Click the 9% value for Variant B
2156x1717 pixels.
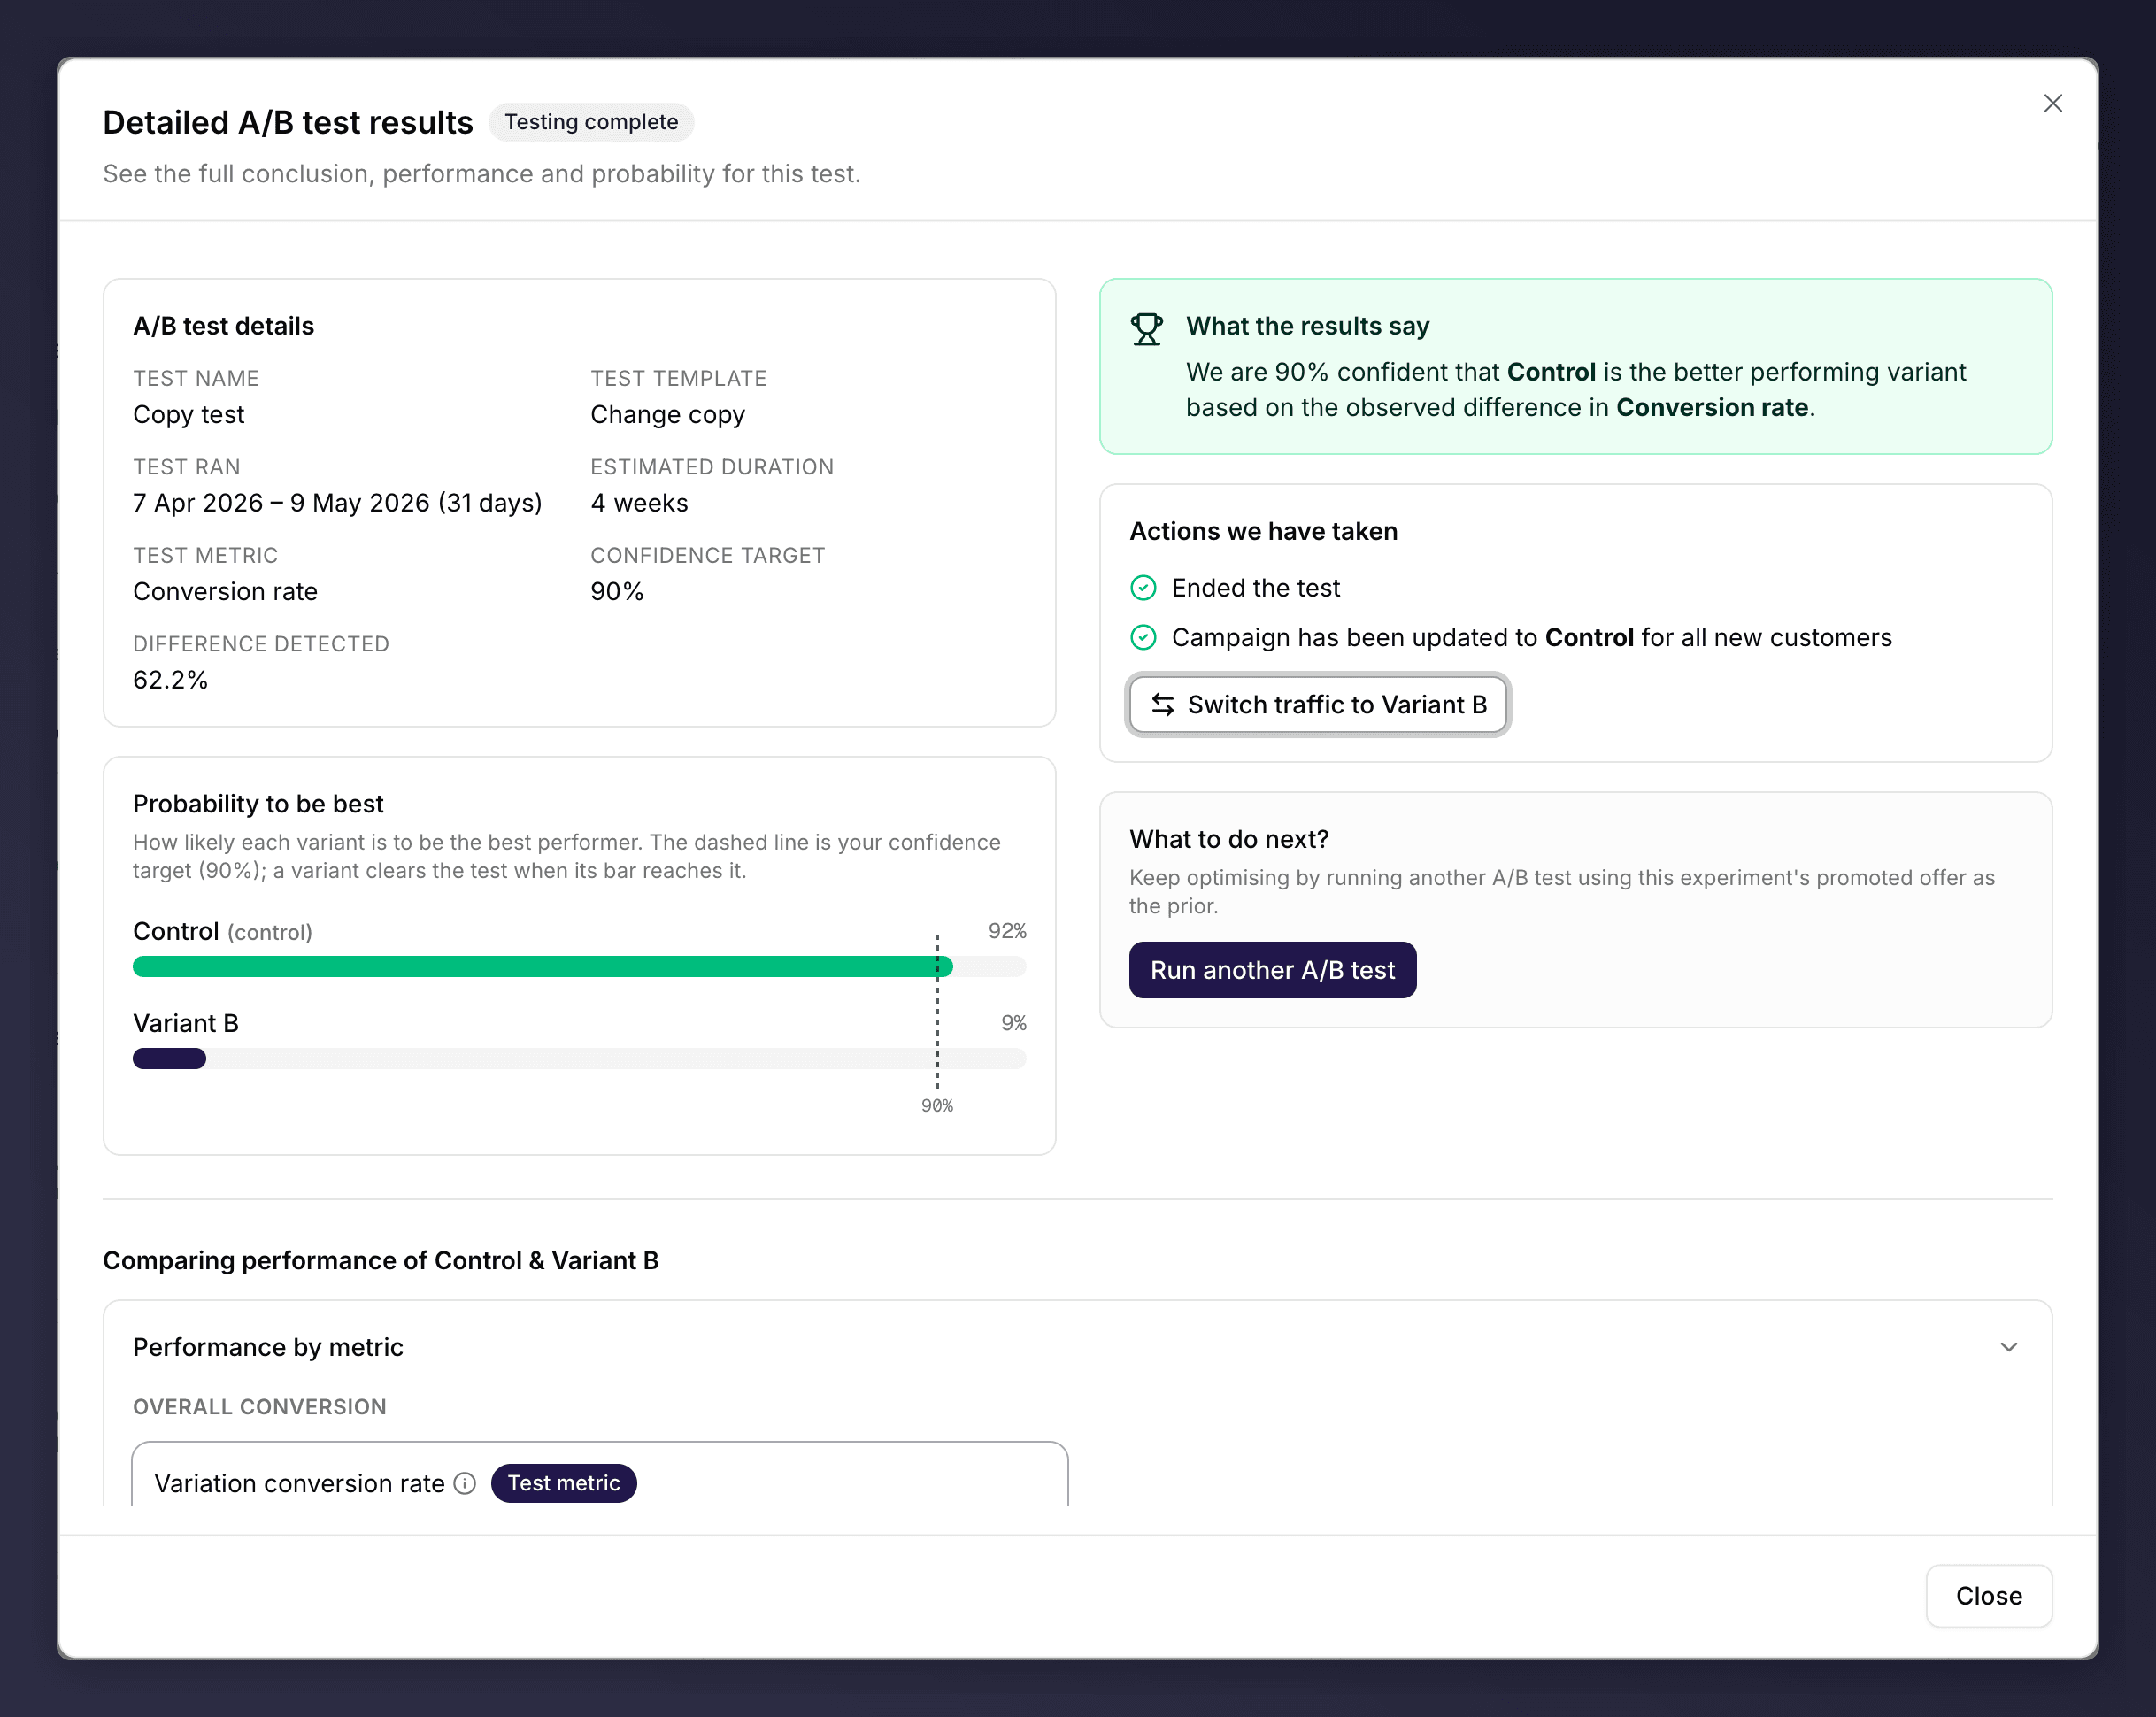click(x=1013, y=1023)
